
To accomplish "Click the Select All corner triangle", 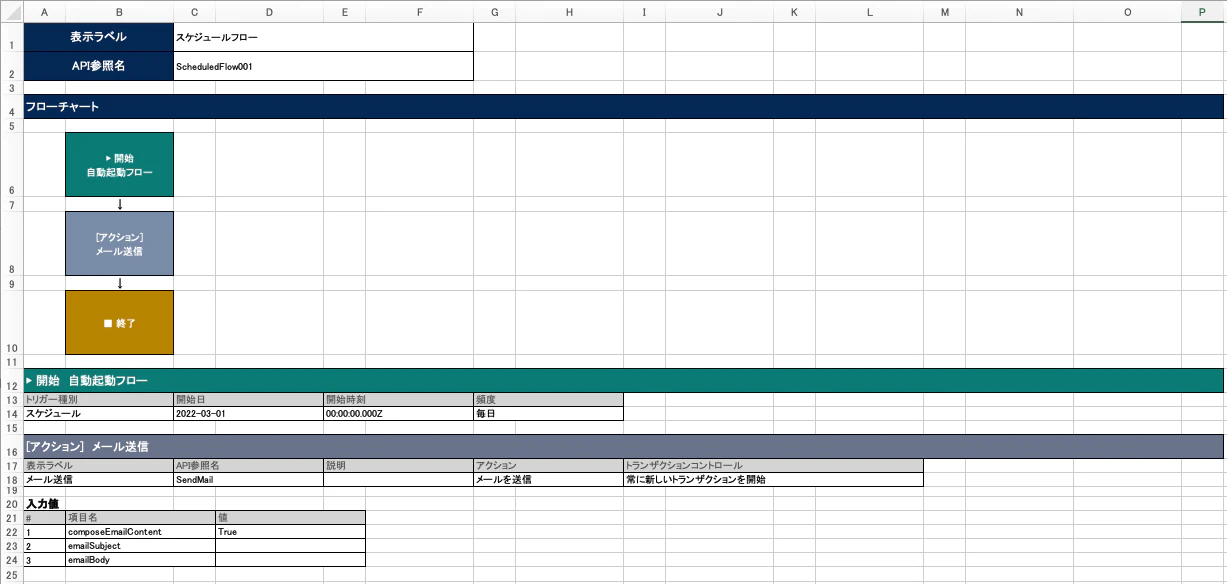I will pos(10,12).
